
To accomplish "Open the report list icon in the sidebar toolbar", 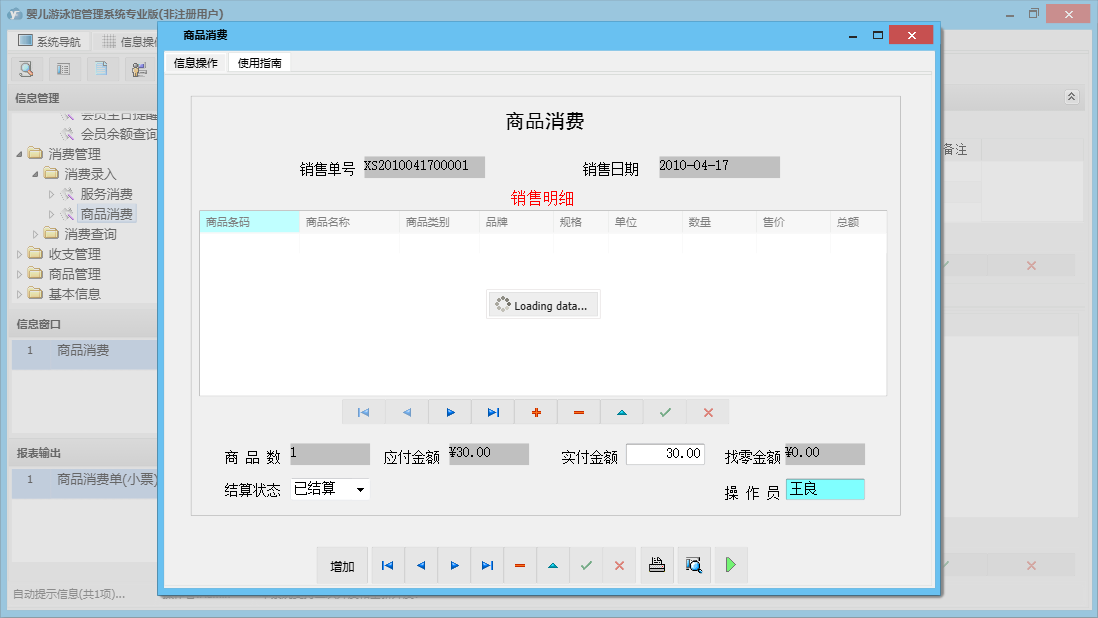I will click(63, 69).
